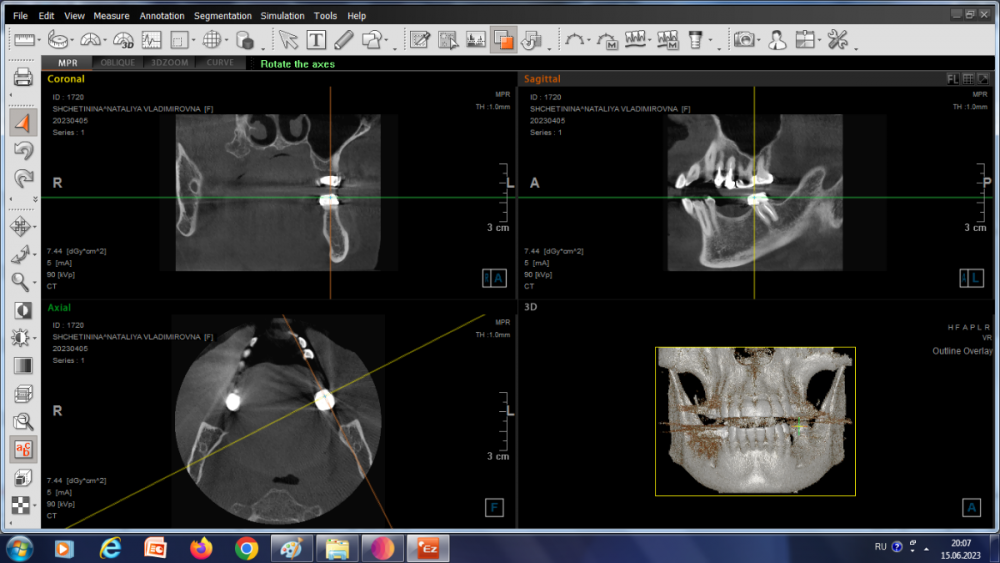Image resolution: width=1000 pixels, height=563 pixels.
Task: Click the A orientation button in 3D view
Action: pyautogui.click(x=971, y=508)
